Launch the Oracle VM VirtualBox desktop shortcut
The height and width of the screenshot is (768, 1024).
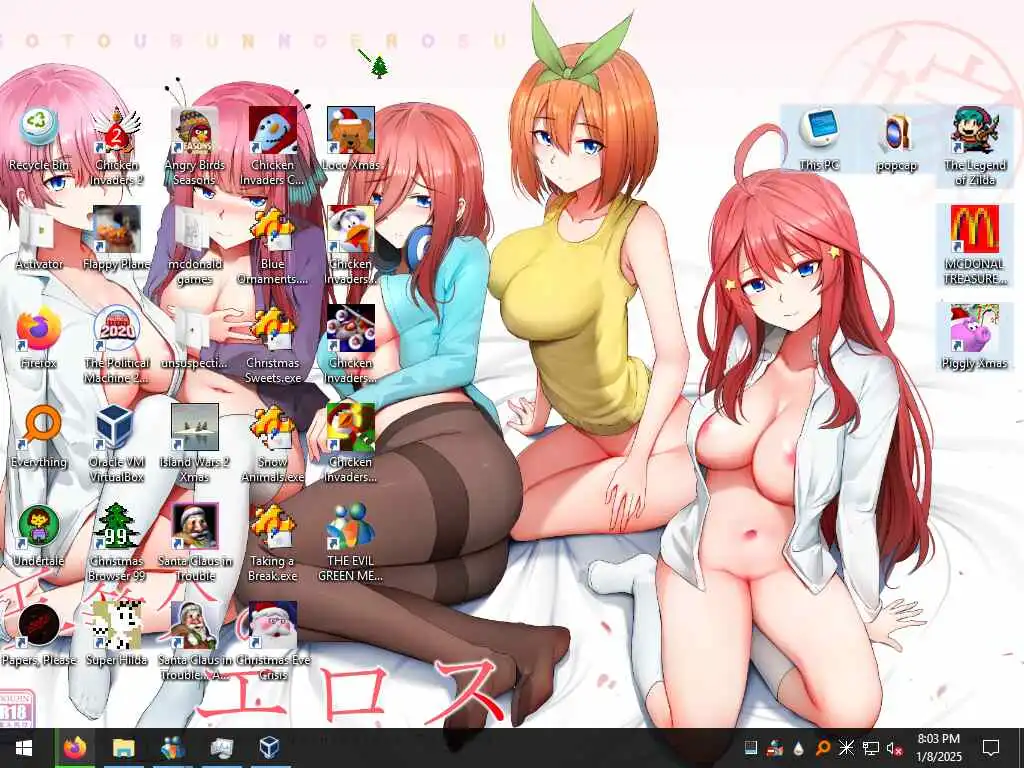[x=116, y=443]
